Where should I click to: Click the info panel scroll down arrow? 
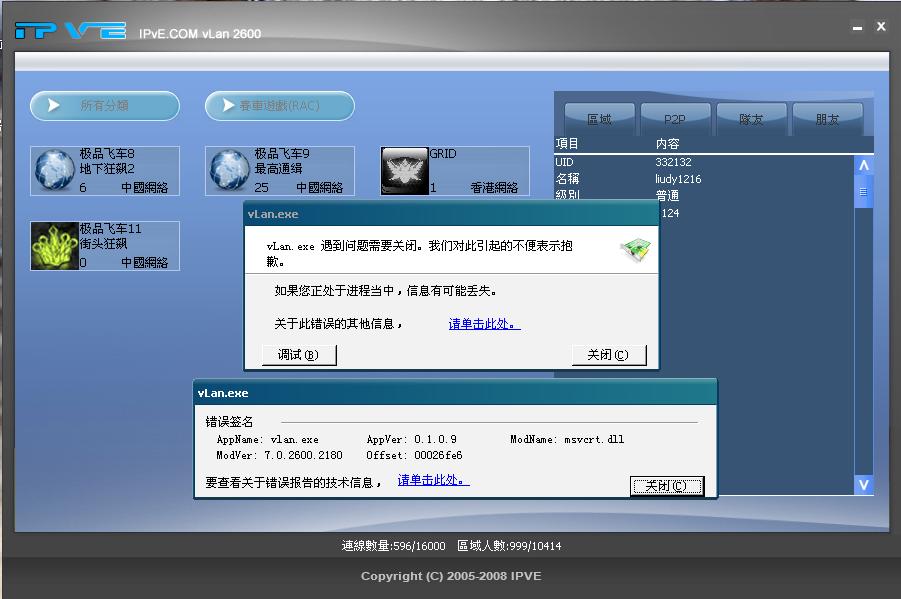[864, 485]
